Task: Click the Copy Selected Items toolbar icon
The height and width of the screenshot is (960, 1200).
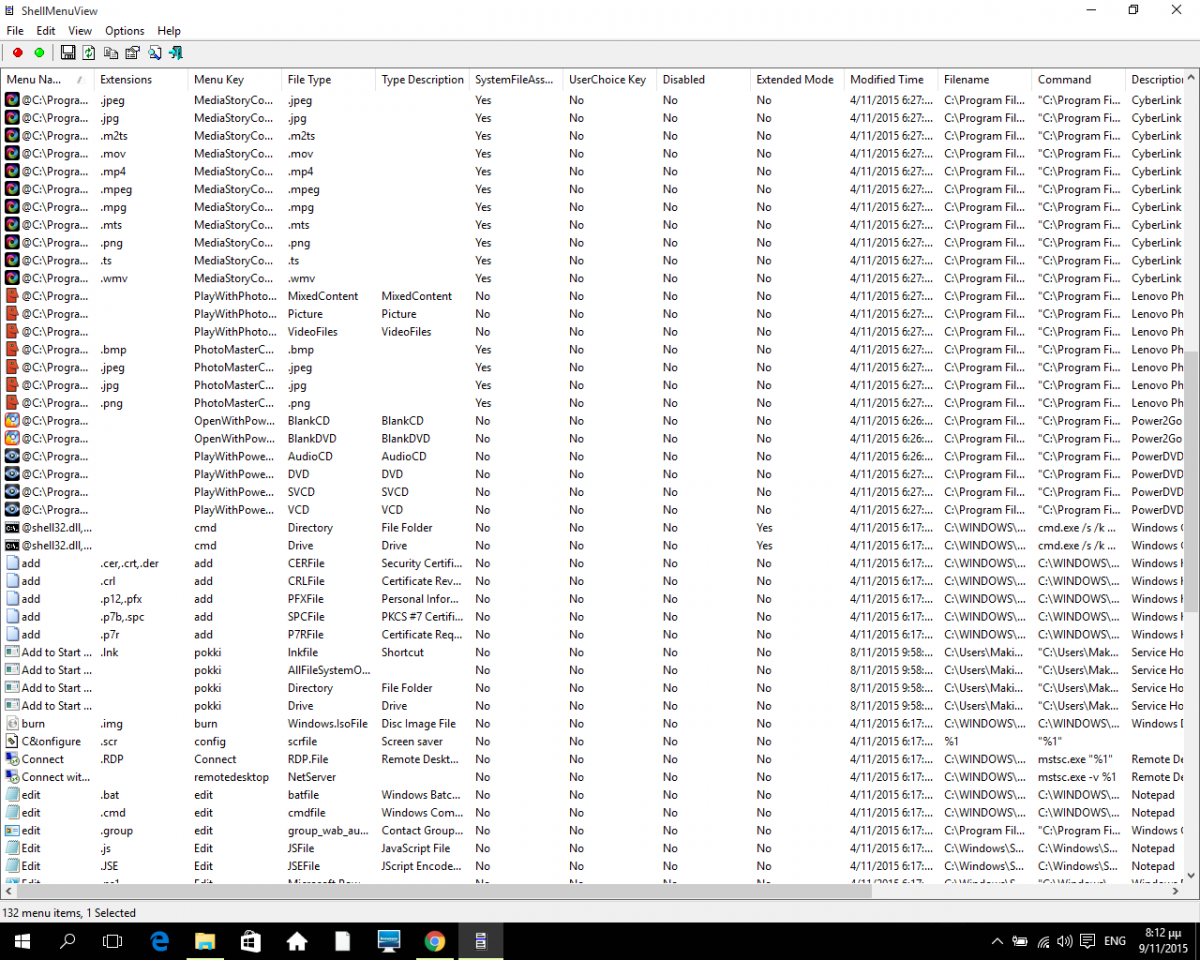Action: (111, 53)
